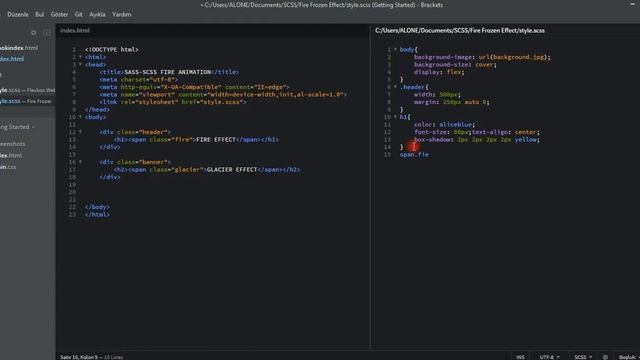Screen dimensions: 640x360
Task: Open the highlighted index.html working file
Action: tap(12, 59)
